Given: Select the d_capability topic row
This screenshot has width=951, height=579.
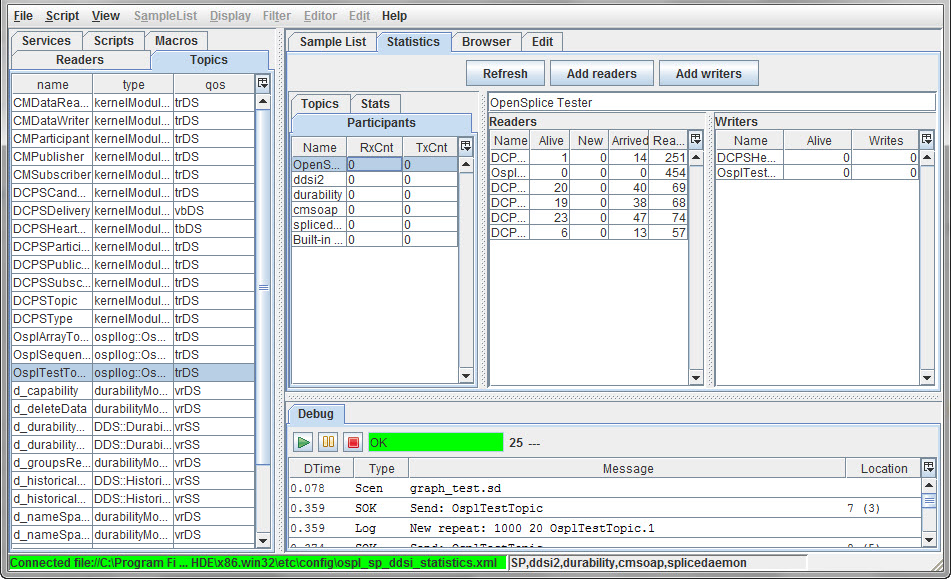Looking at the screenshot, I should pyautogui.click(x=133, y=391).
